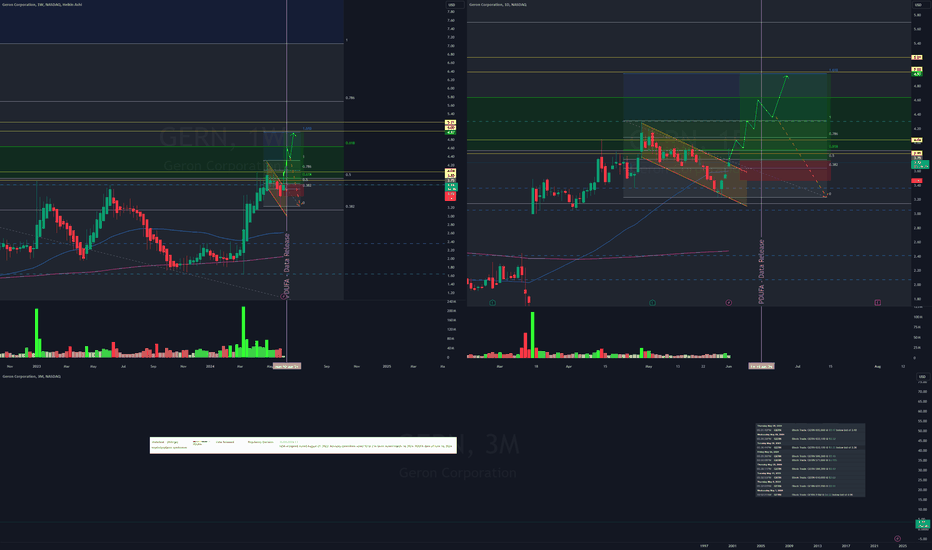
Task: Open USD currency selector on 3M chart
Action: point(922,376)
